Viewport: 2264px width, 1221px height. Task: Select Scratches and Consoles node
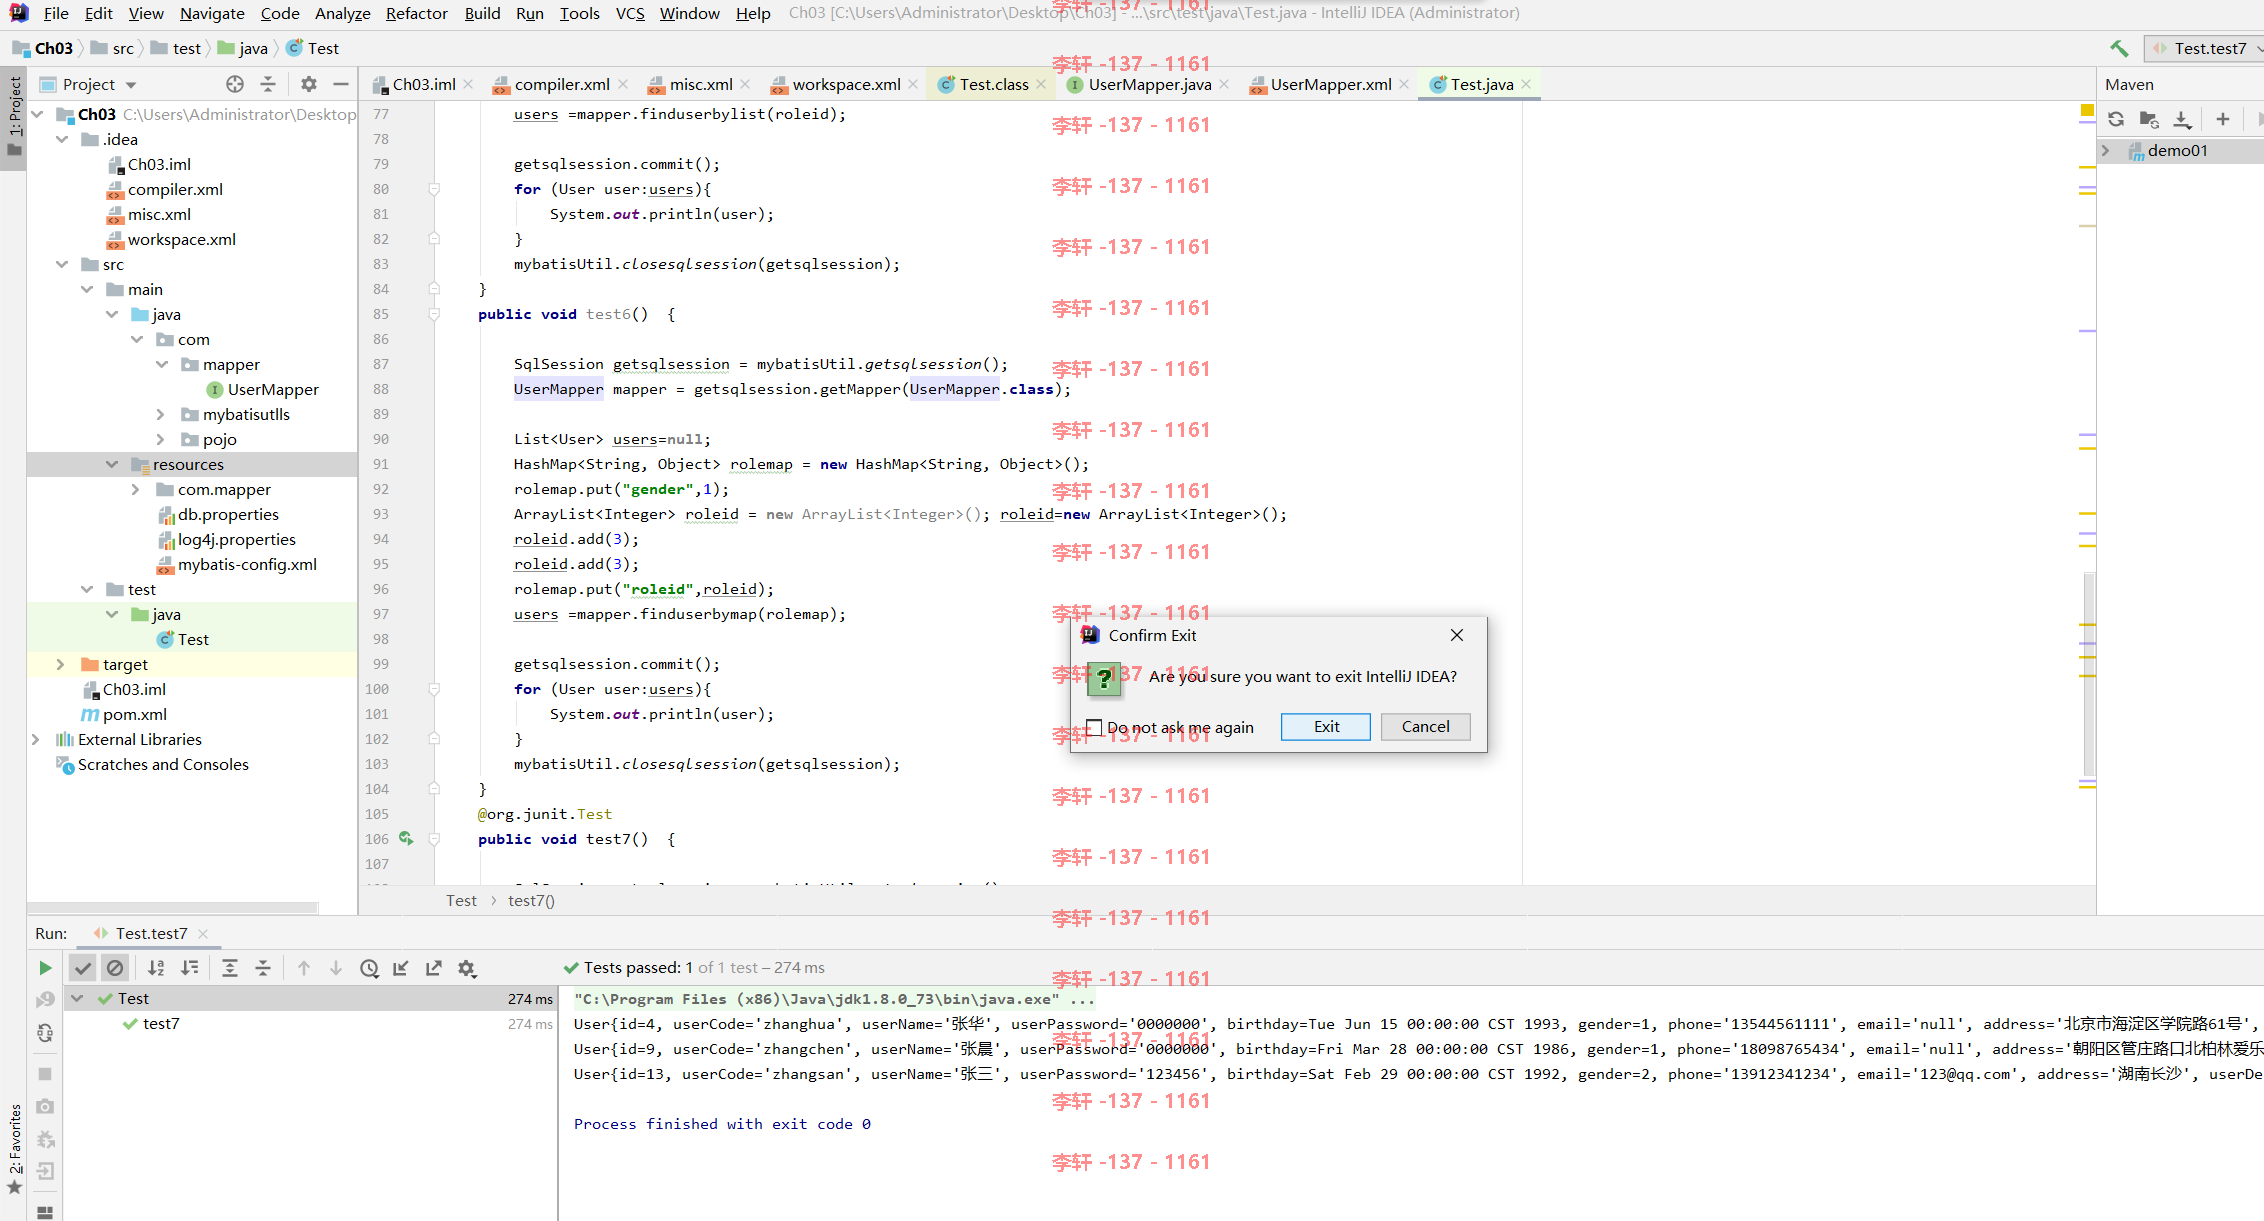pyautogui.click(x=163, y=764)
